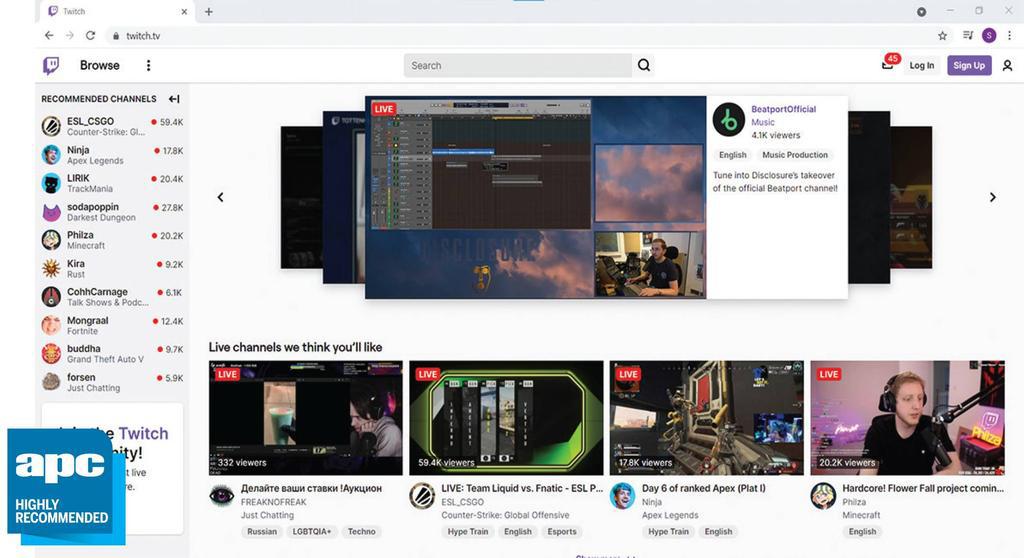Click the Kira avatar in sidebar
Viewport: 1024px width, 558px height.
[x=51, y=269]
